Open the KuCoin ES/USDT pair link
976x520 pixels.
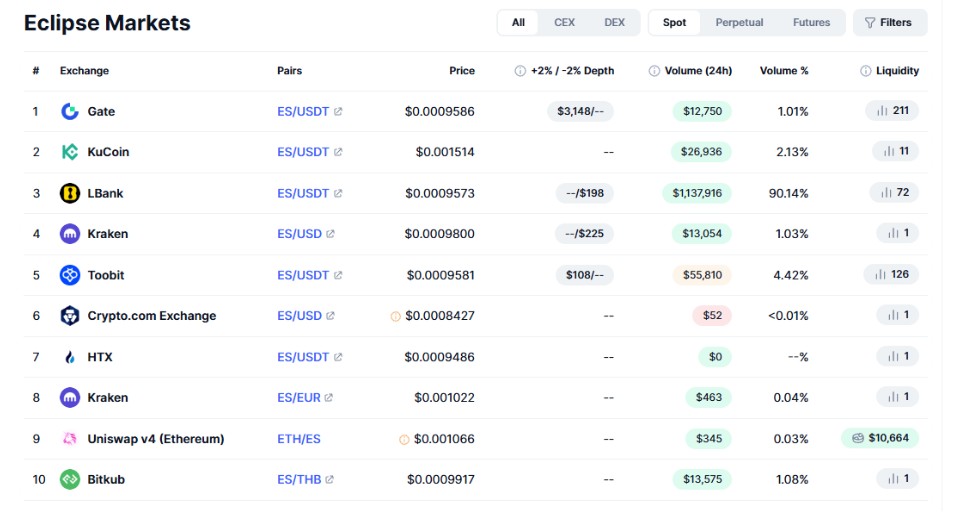303,152
